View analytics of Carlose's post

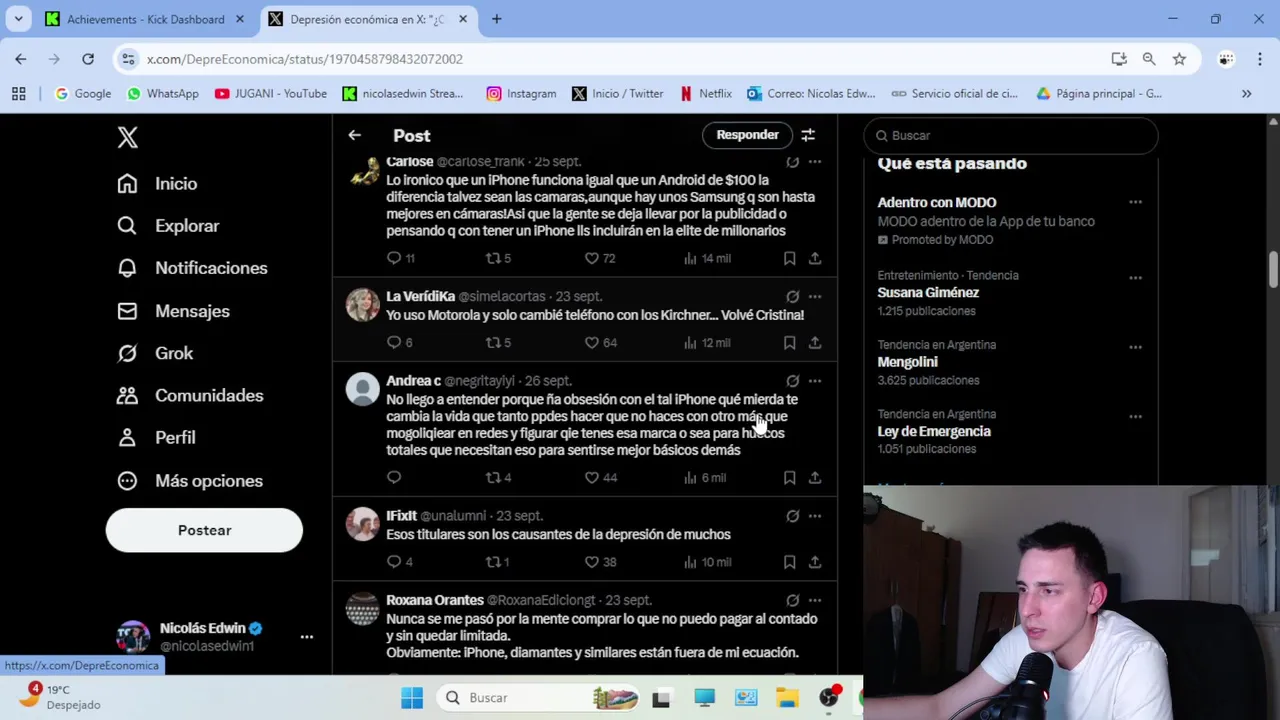pos(707,258)
